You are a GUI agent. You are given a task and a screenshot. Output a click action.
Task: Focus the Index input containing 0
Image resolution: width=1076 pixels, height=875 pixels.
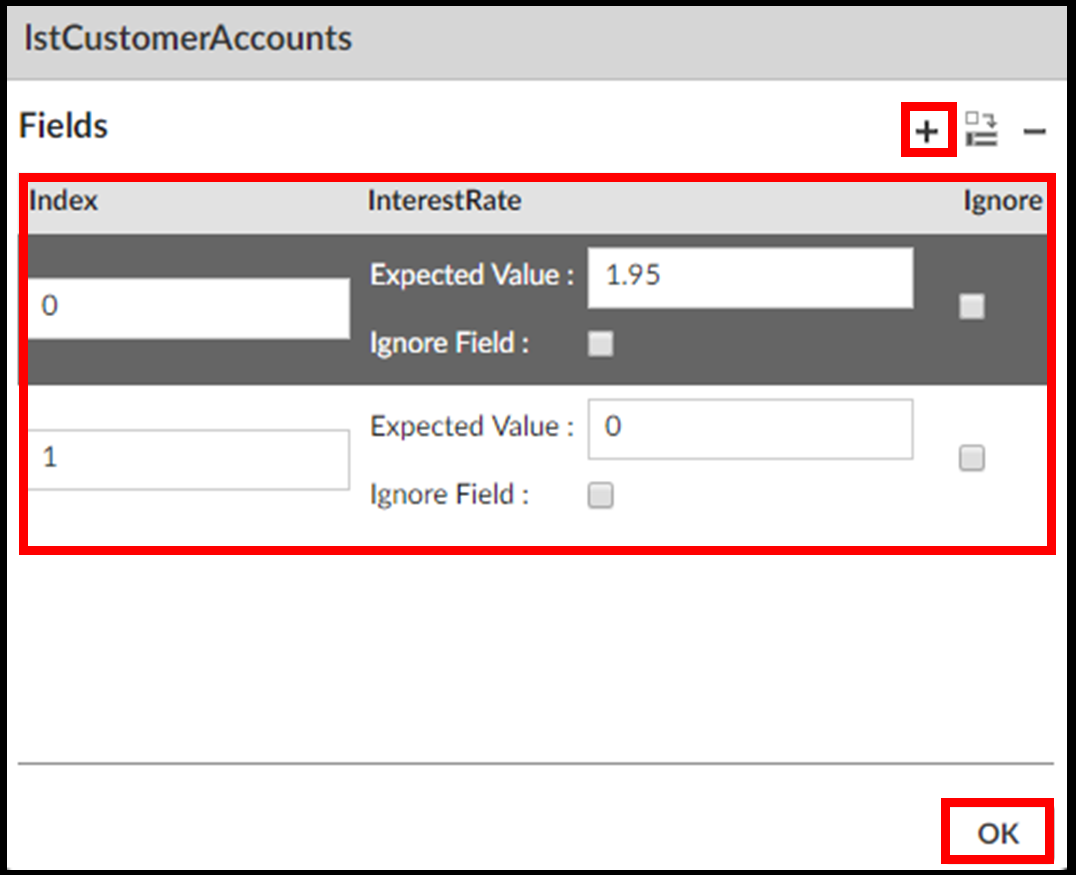pos(188,307)
